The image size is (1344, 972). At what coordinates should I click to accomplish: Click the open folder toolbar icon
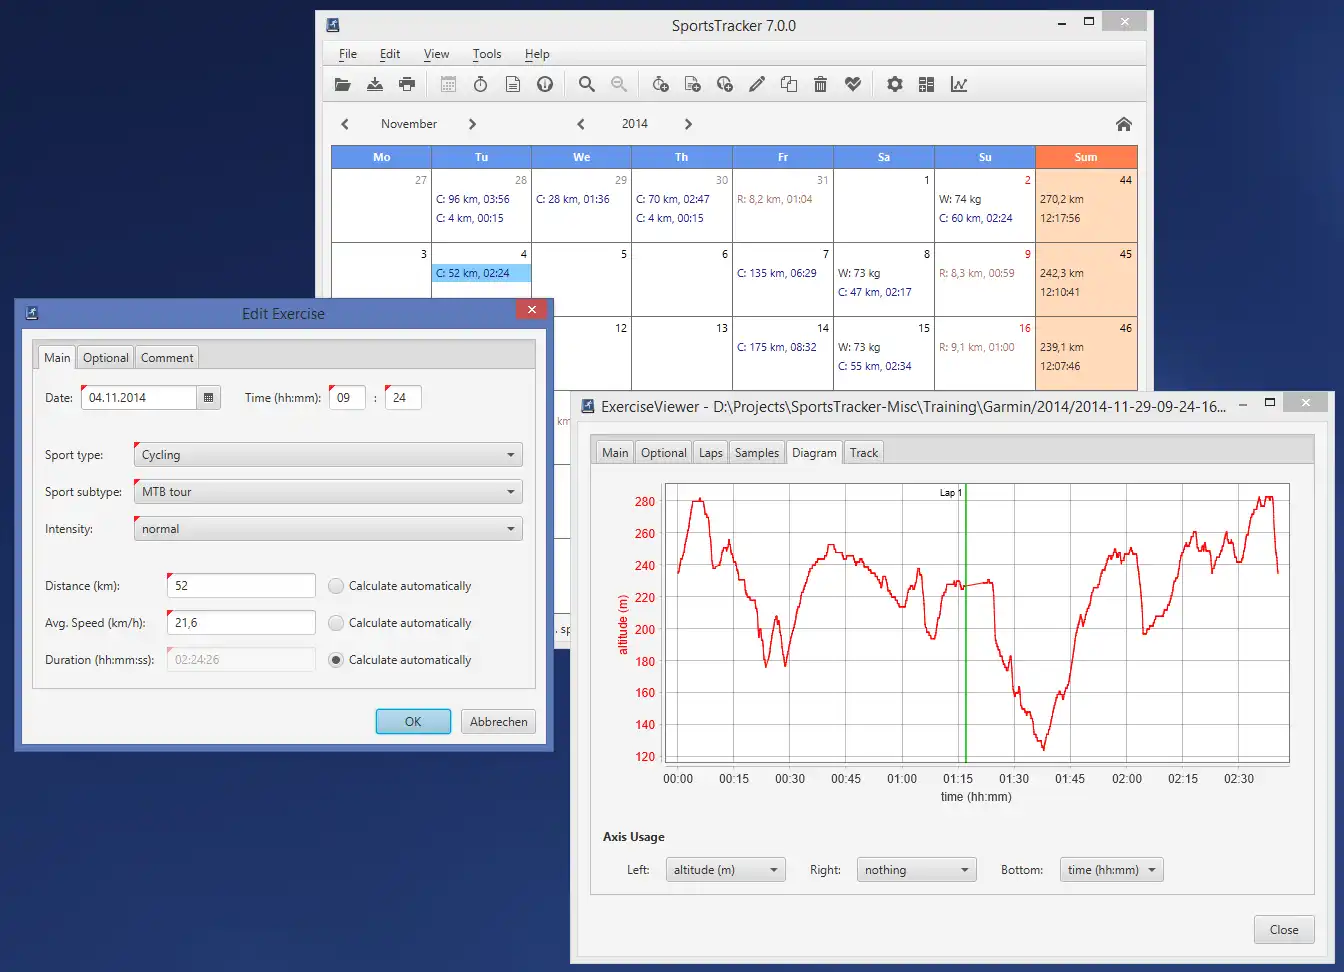coord(343,85)
